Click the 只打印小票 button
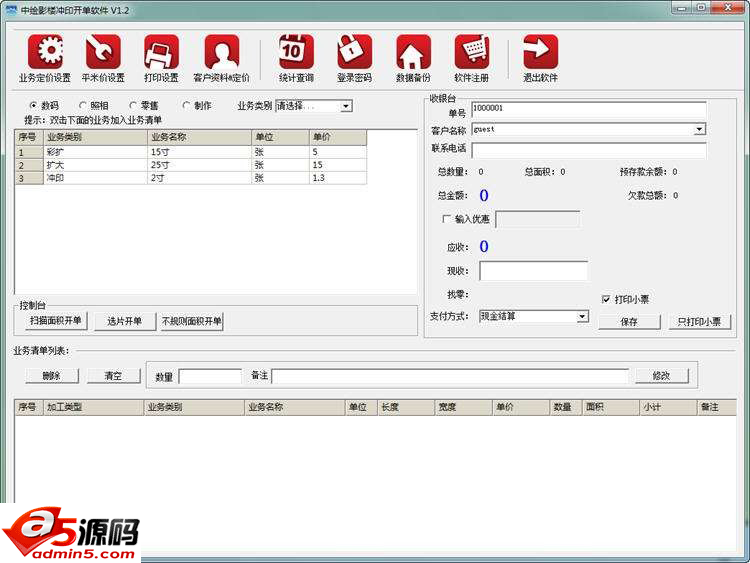 [x=699, y=321]
